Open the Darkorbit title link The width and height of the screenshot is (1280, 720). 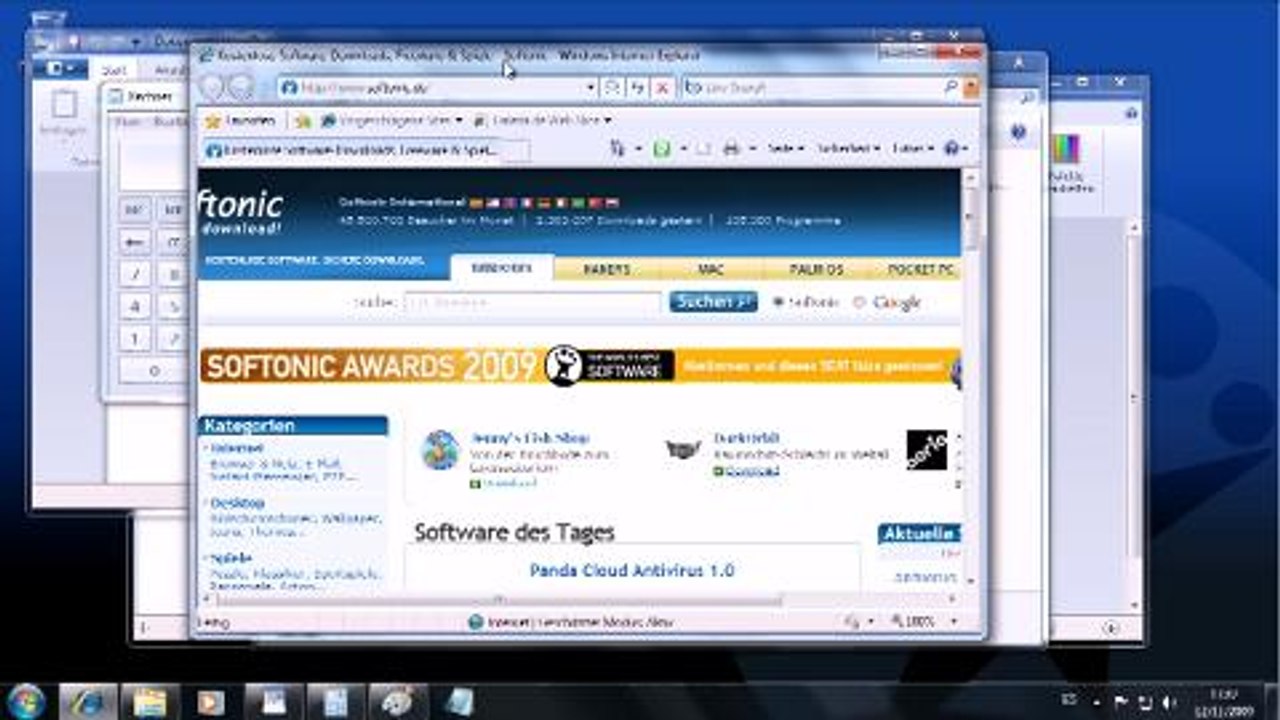[746, 438]
